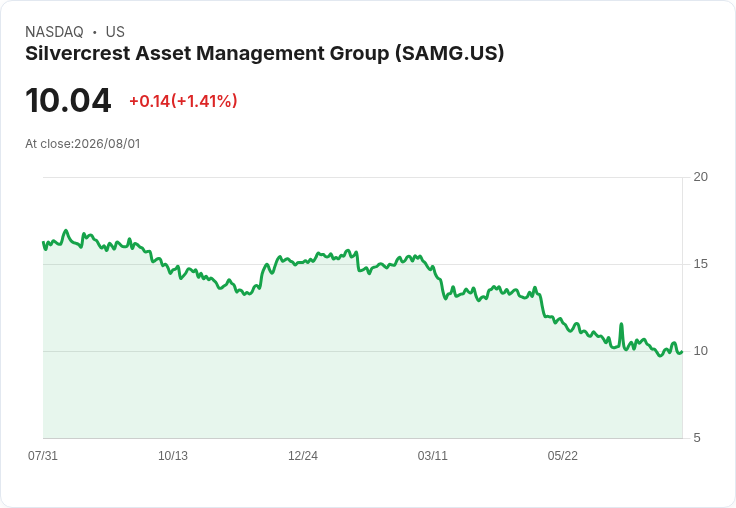Click the 07/31 x-axis date label
This screenshot has height=508, width=736.
[43, 455]
